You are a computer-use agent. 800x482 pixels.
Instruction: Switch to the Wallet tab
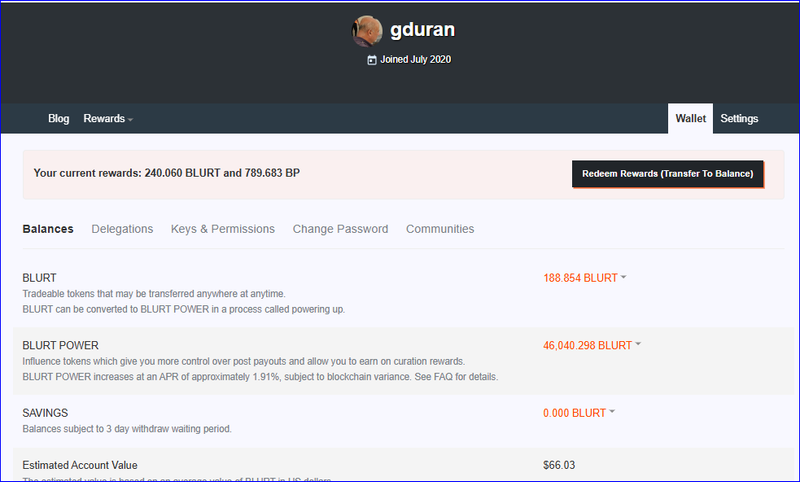point(690,119)
